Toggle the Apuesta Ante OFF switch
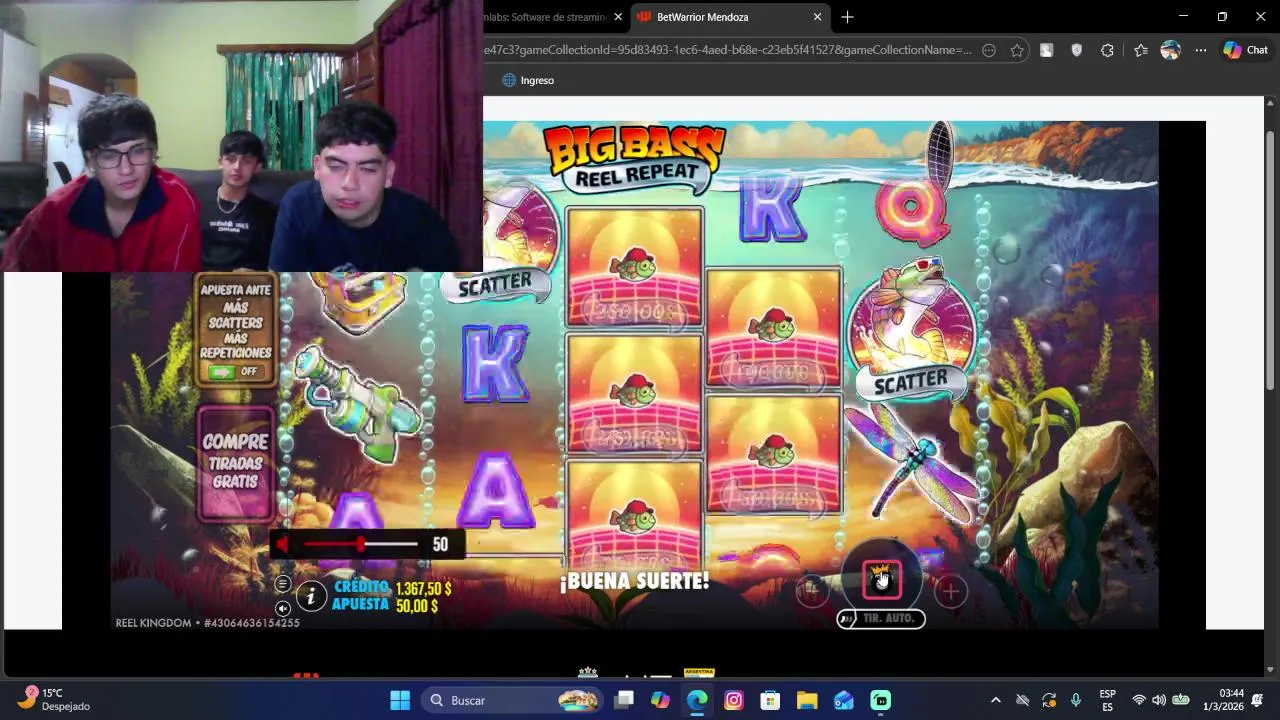The image size is (1280, 720). coord(234,371)
